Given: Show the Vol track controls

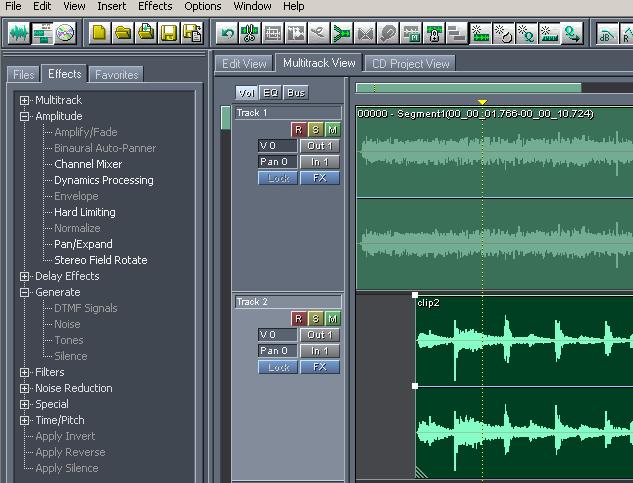Looking at the screenshot, I should [247, 93].
